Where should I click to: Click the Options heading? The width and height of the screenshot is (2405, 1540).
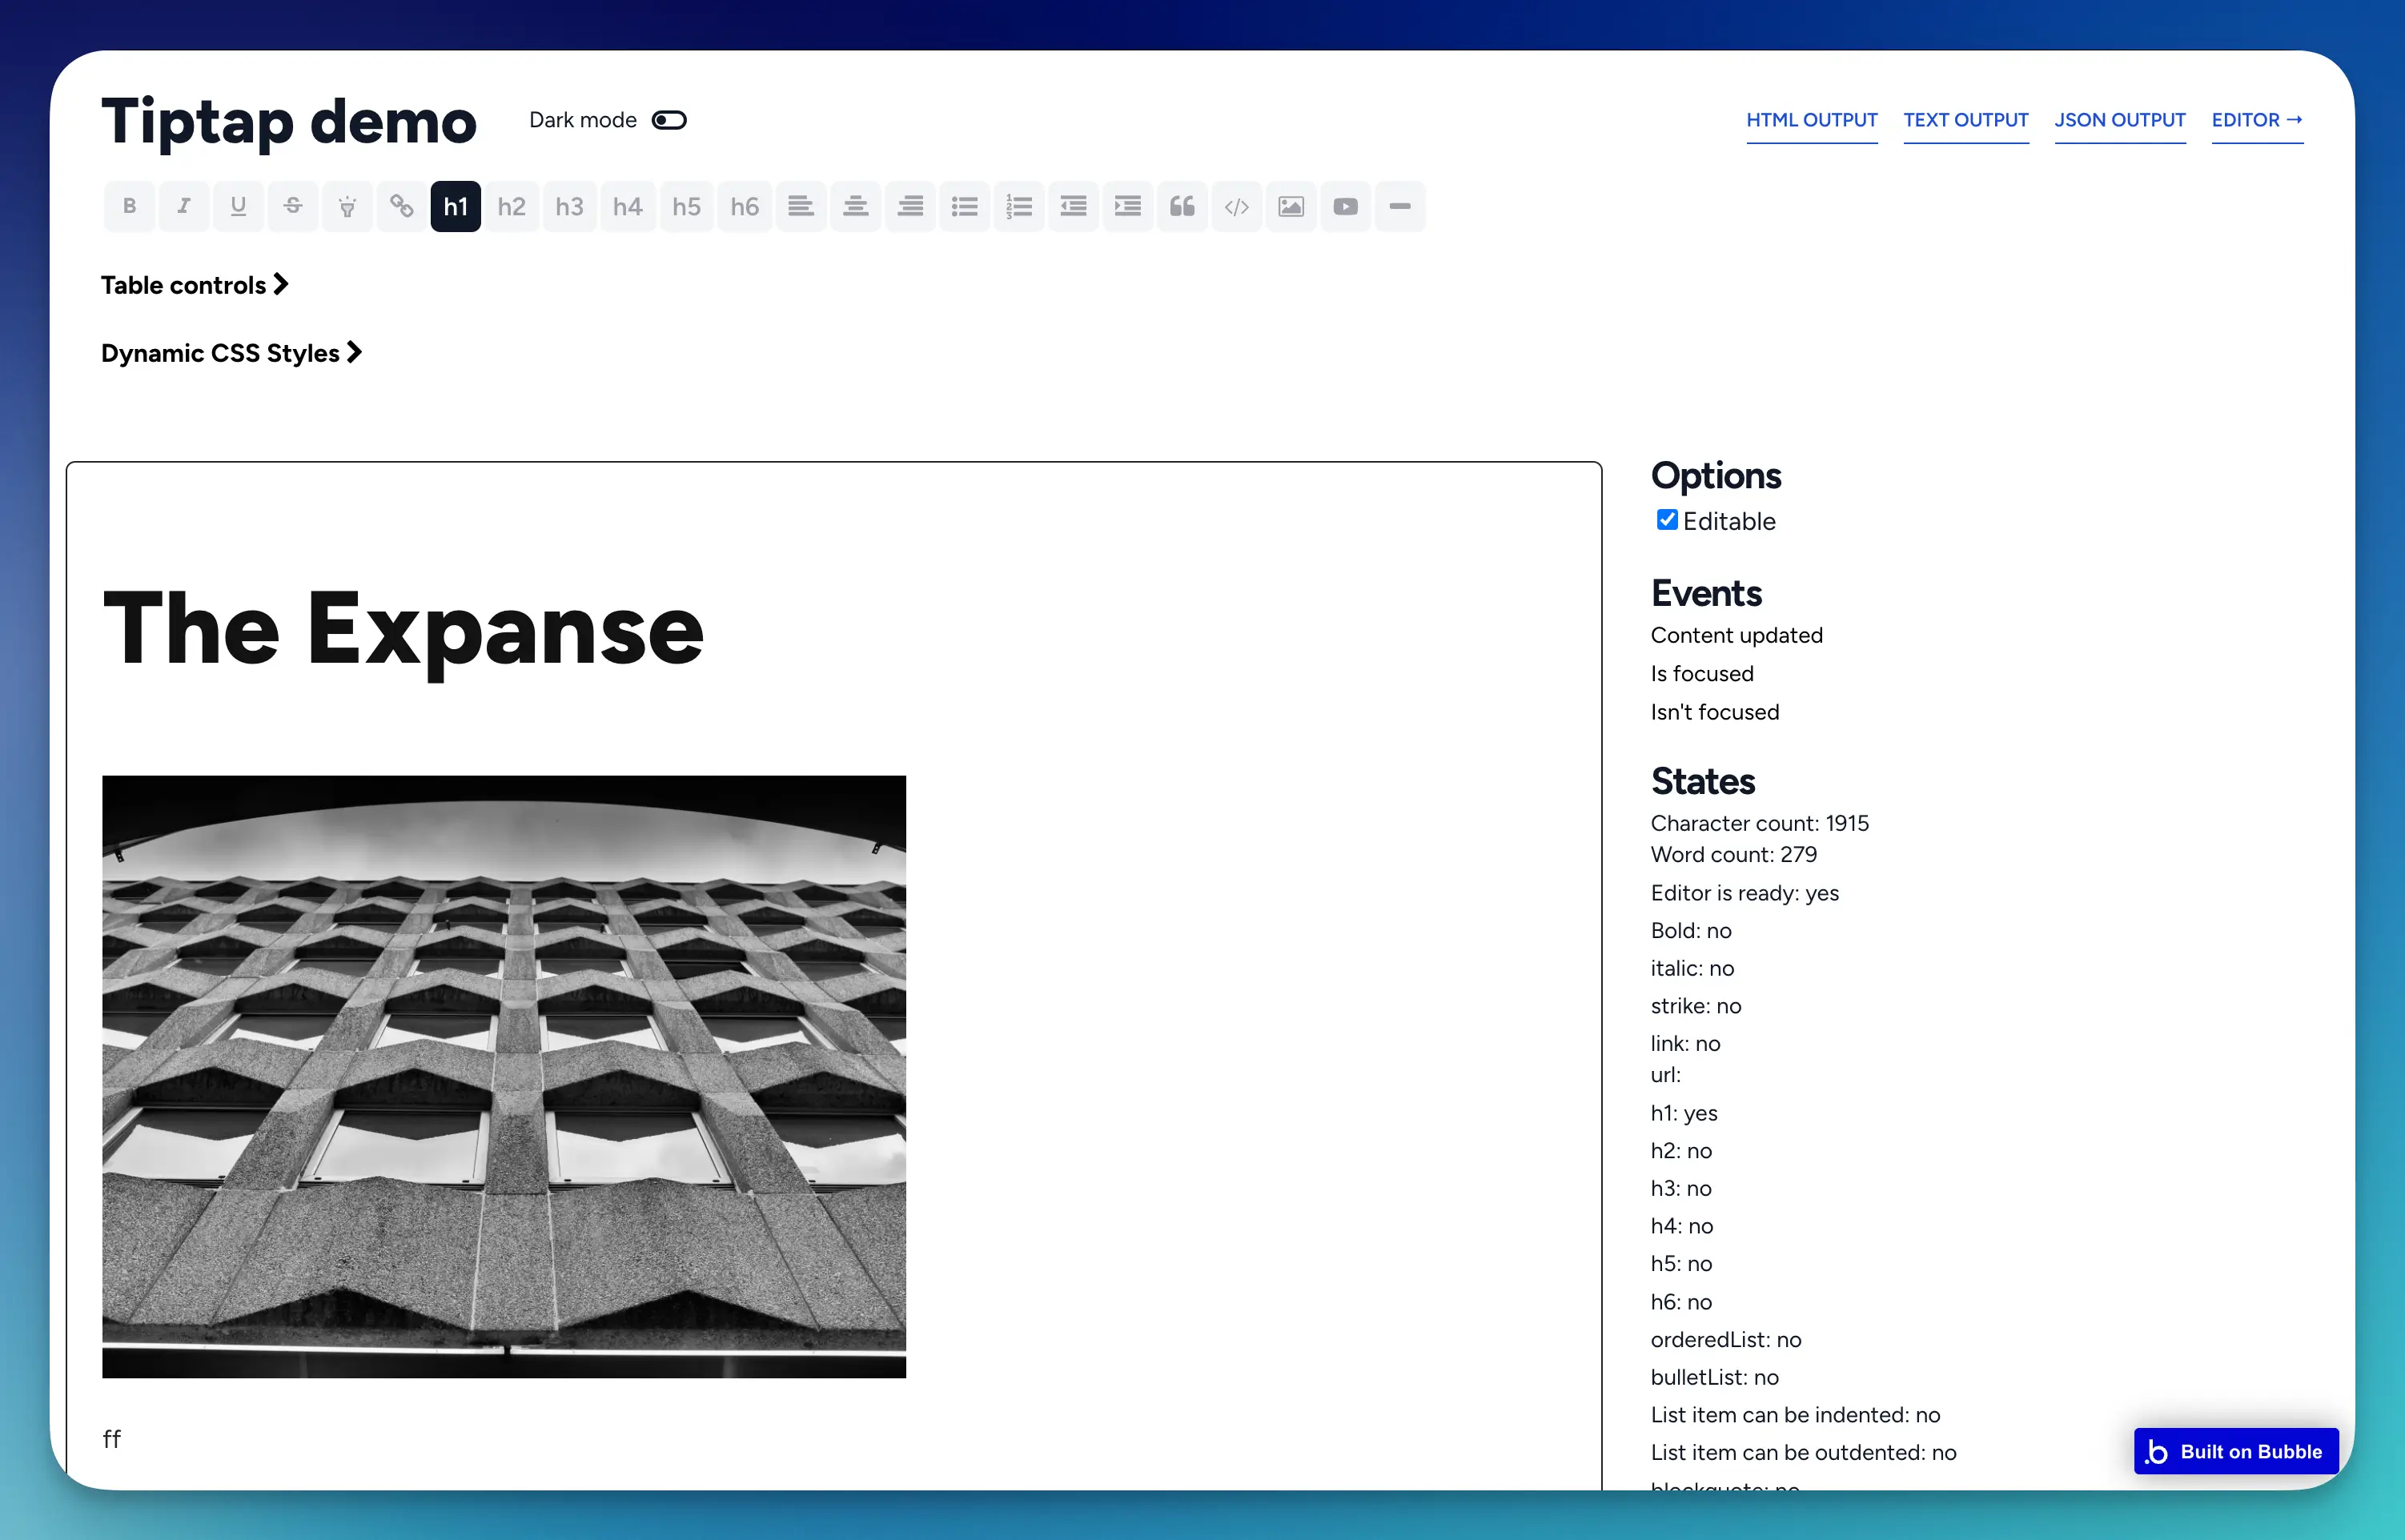pos(1716,475)
